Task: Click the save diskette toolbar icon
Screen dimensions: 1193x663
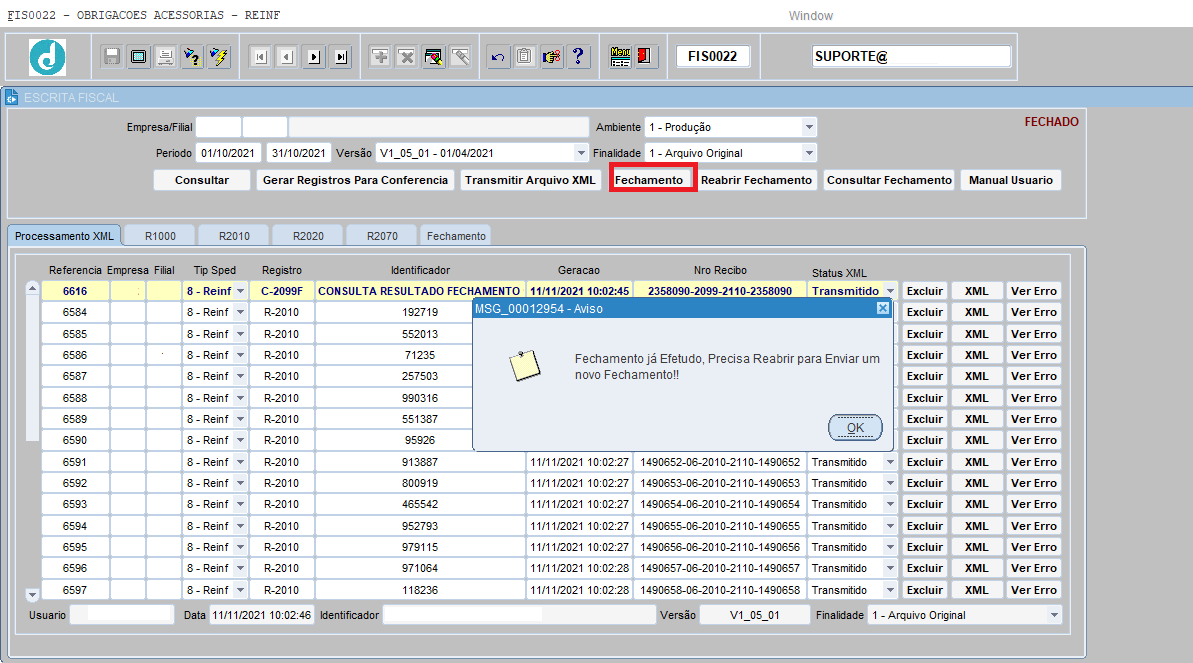Action: (x=112, y=56)
